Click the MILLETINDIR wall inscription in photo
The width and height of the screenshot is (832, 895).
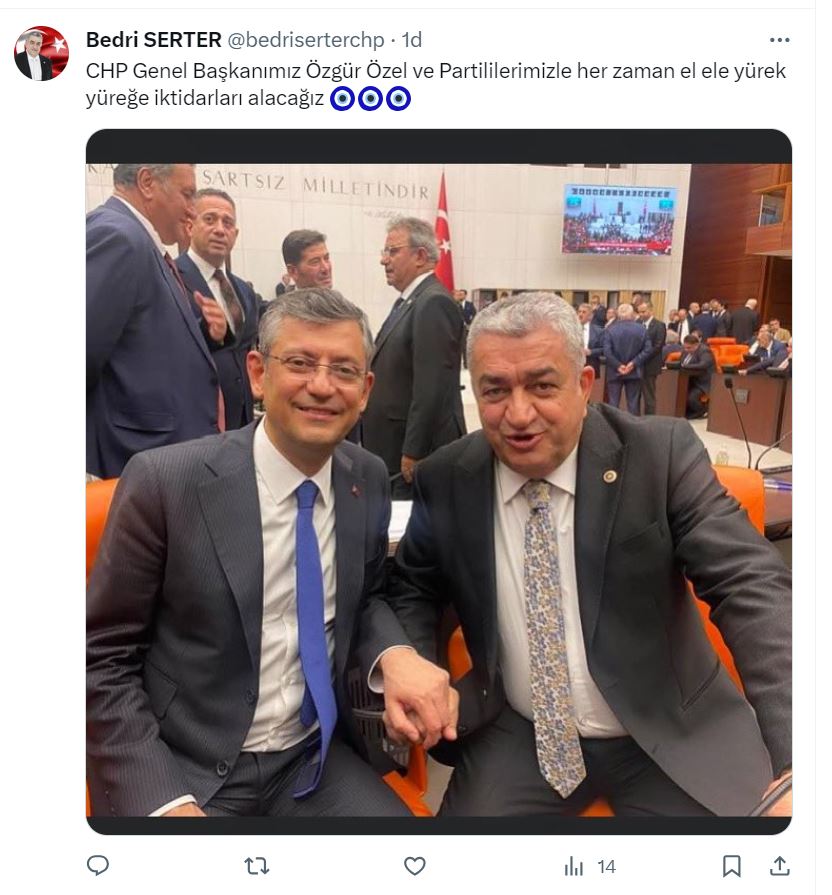(x=366, y=188)
